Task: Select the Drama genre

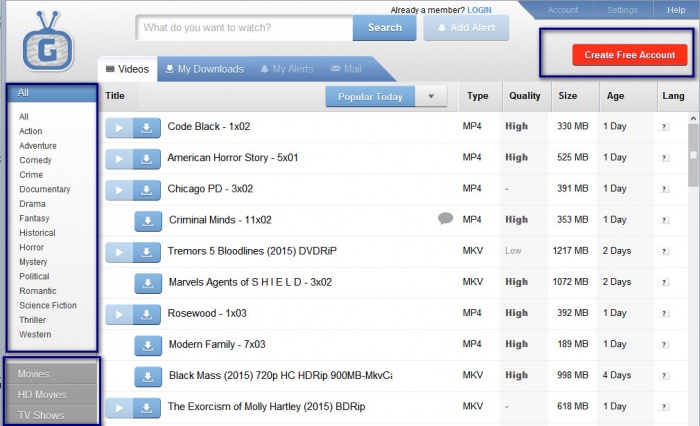Action: [x=32, y=204]
